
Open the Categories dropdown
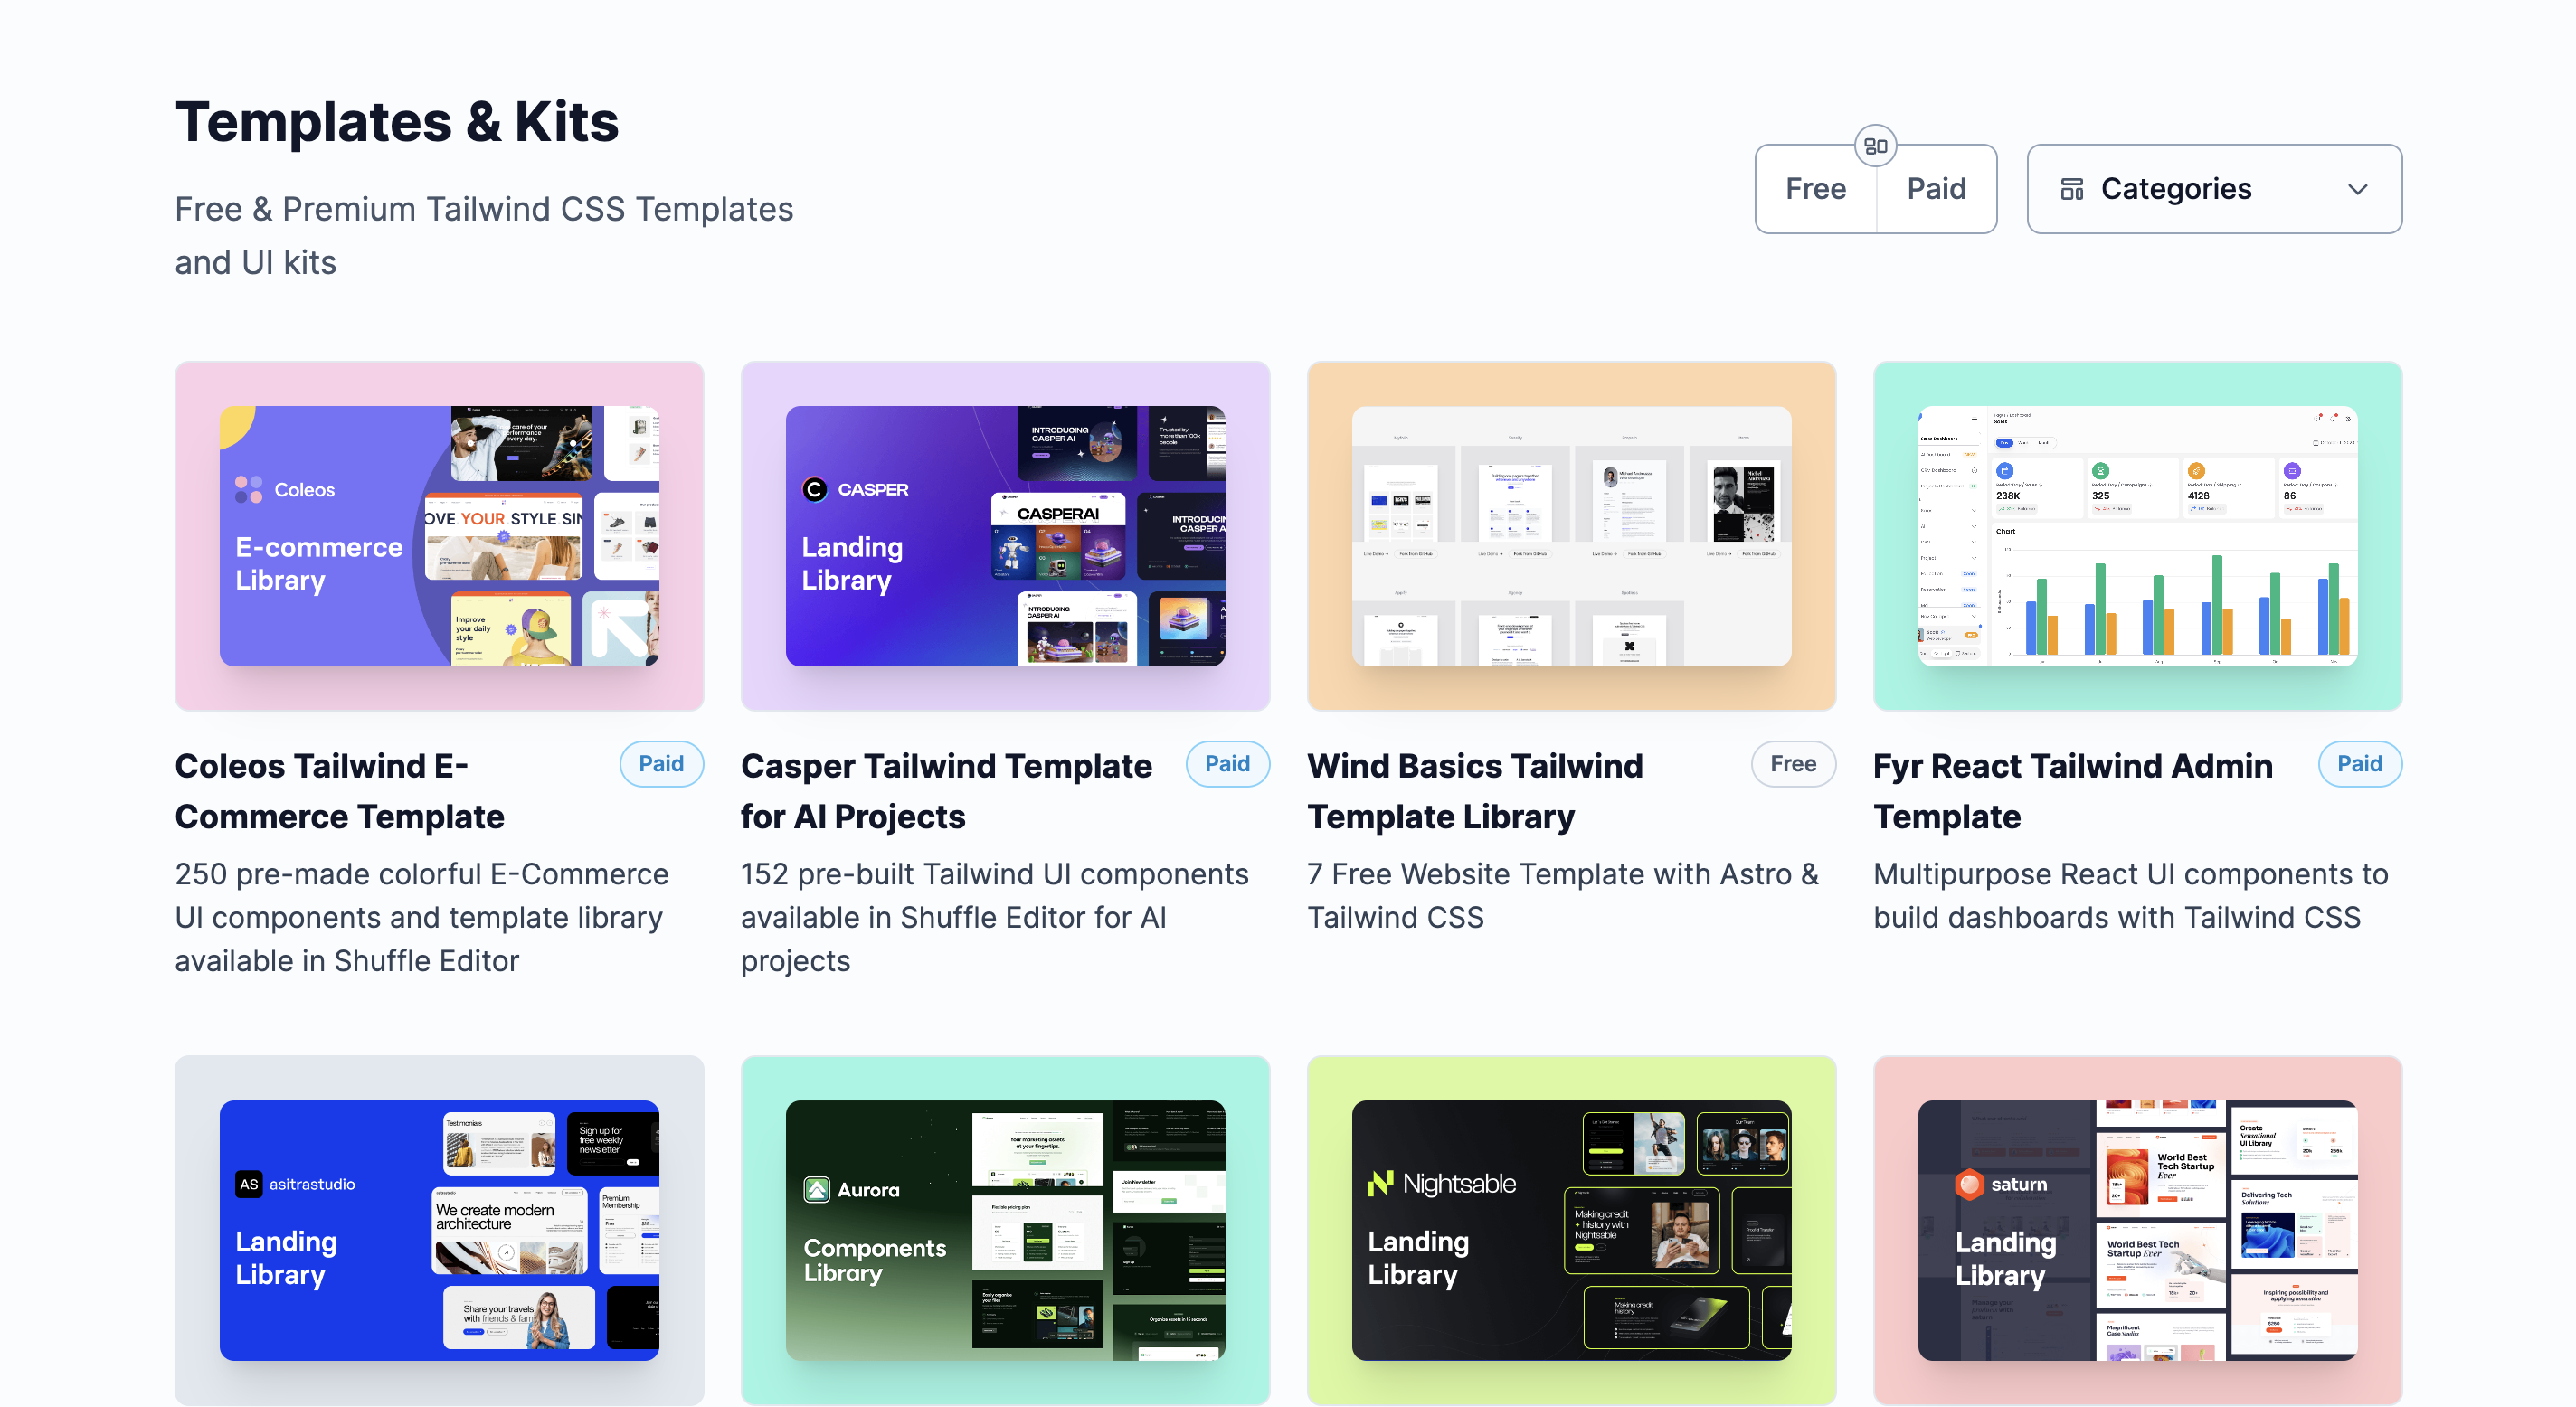click(2213, 189)
